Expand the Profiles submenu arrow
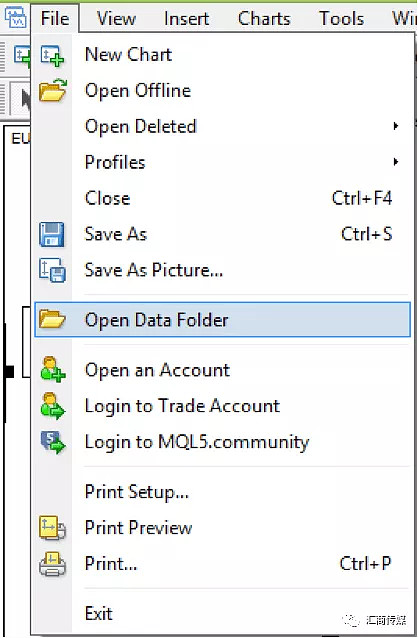Screen dimensions: 418x638 click(x=395, y=162)
